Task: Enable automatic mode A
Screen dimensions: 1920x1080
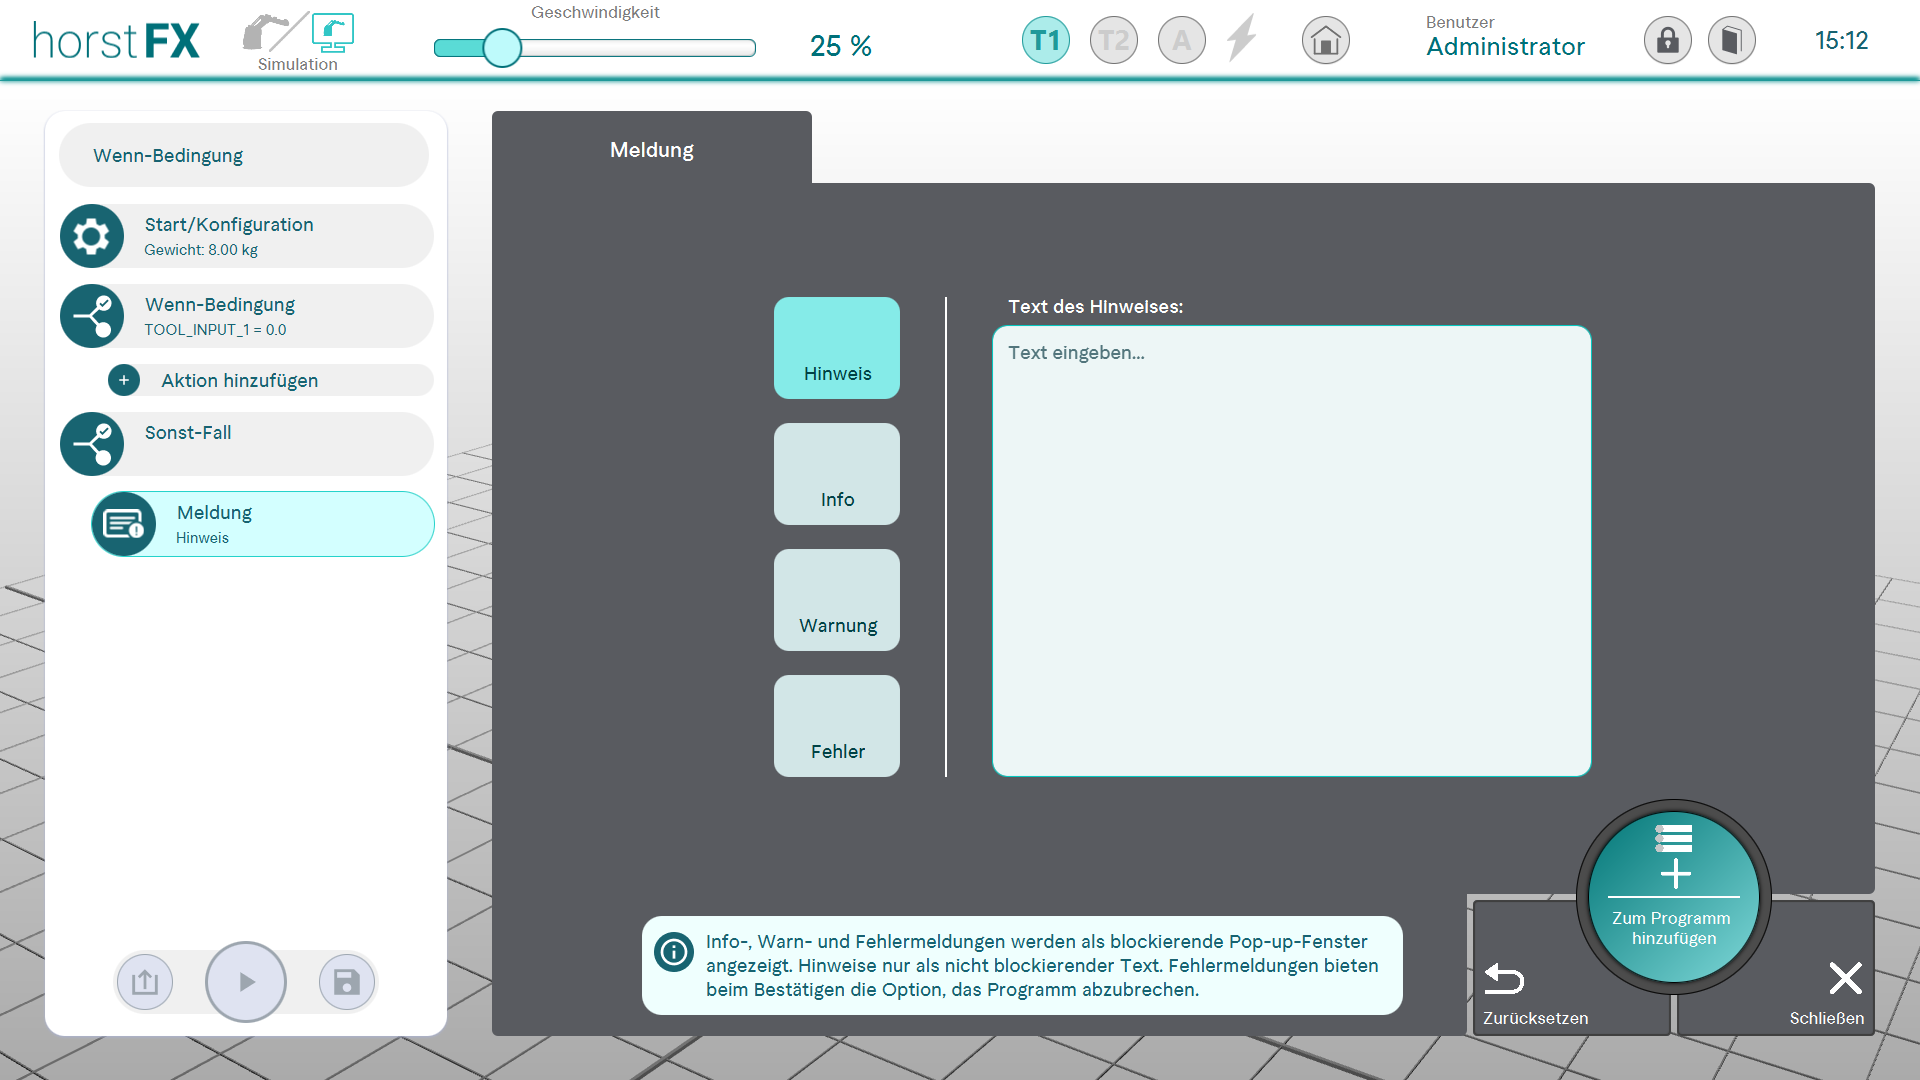Action: pos(1181,41)
